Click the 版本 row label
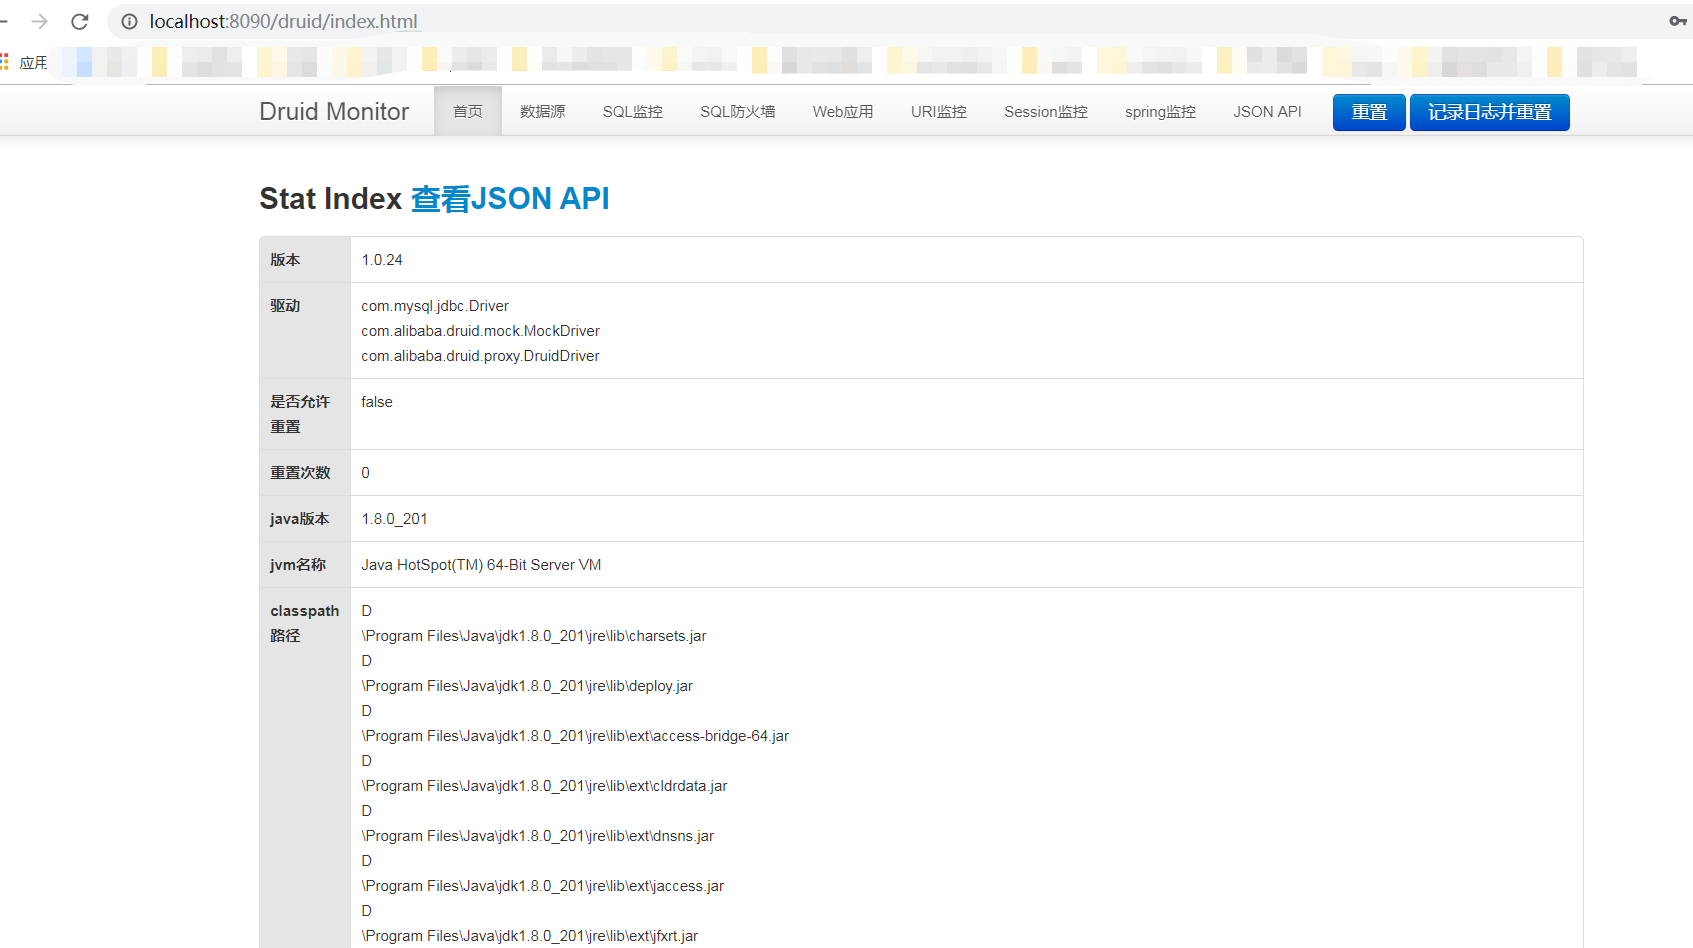Viewport: 1693px width, 948px height. click(285, 260)
